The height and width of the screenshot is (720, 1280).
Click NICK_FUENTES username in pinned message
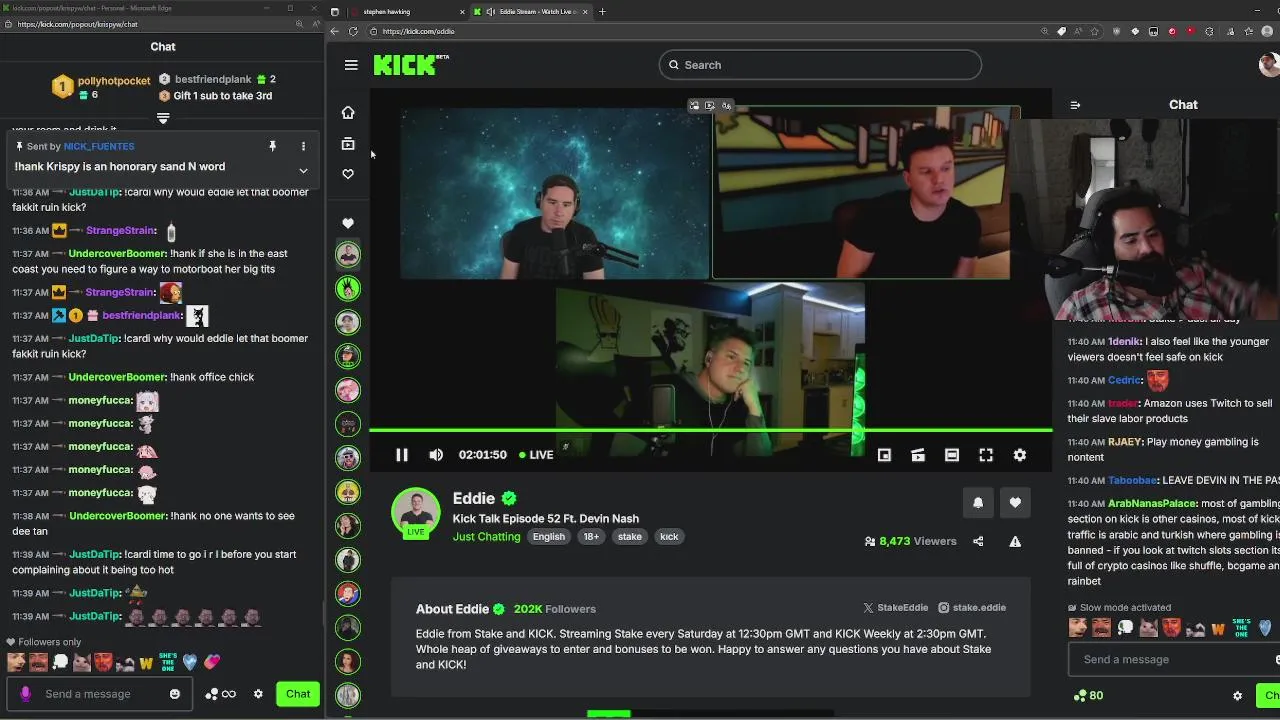99,147
